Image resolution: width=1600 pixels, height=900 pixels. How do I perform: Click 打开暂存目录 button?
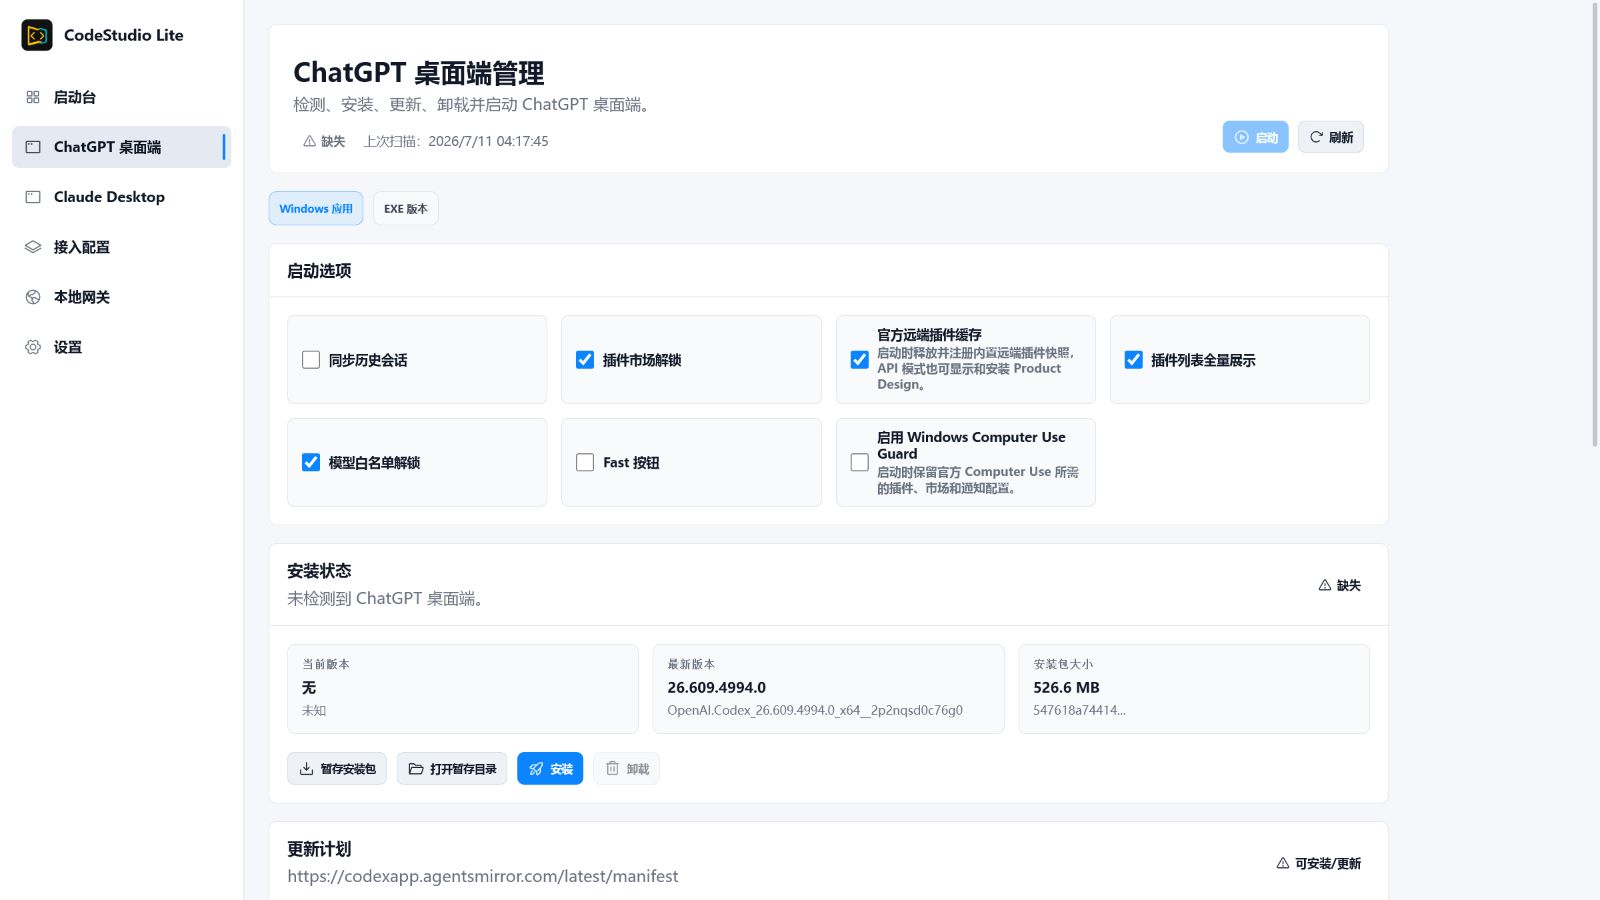coord(452,769)
